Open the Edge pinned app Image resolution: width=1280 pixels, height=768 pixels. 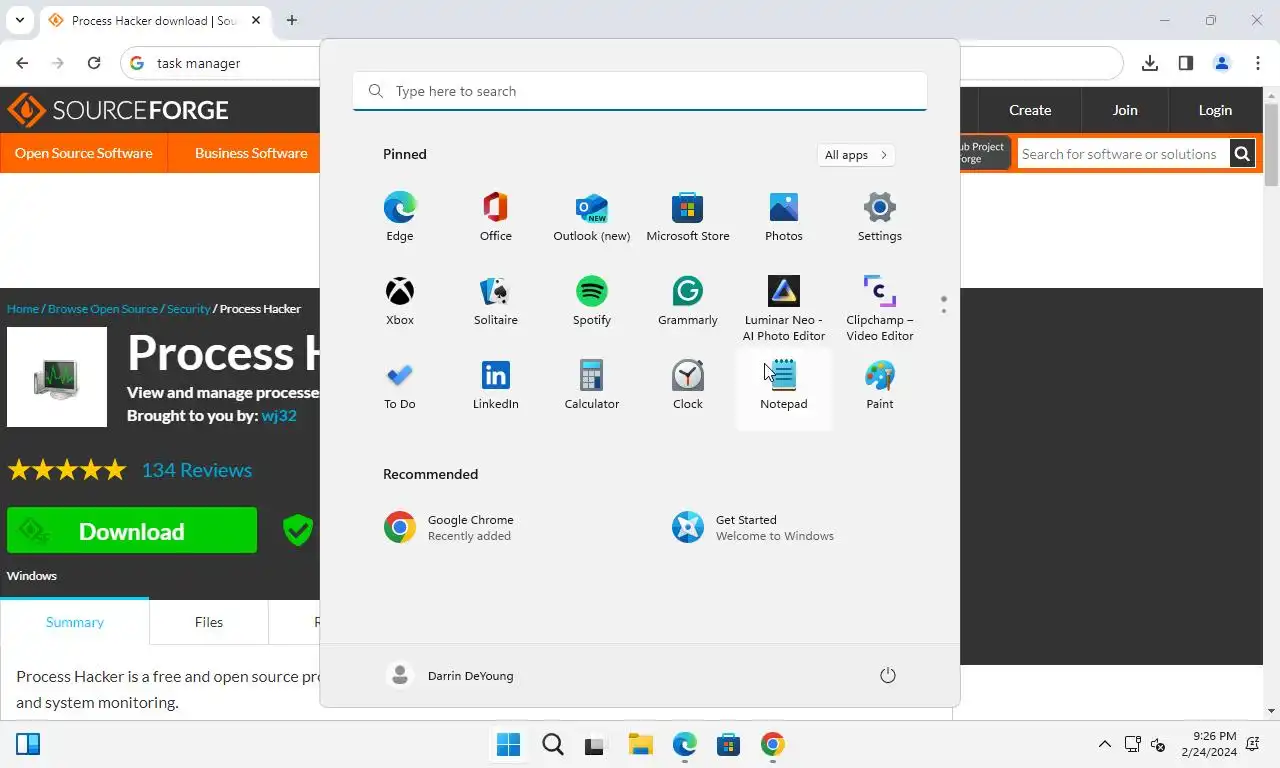pos(400,218)
